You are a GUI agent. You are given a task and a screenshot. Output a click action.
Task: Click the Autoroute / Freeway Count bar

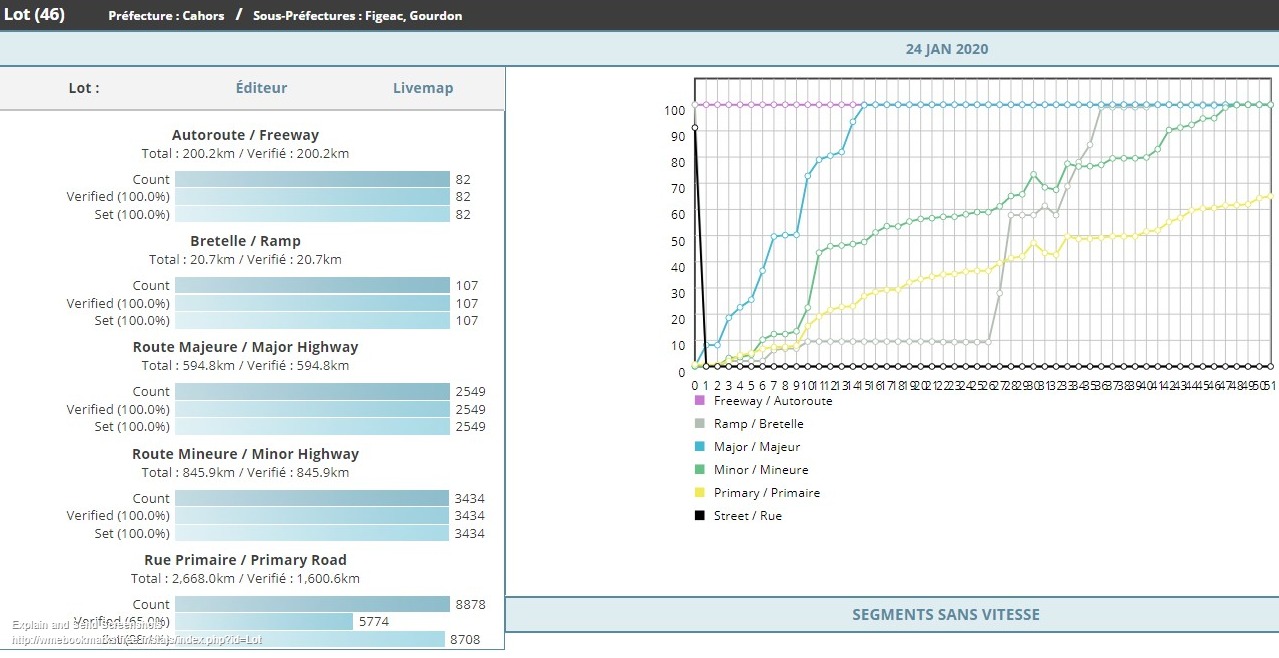pyautogui.click(x=312, y=179)
